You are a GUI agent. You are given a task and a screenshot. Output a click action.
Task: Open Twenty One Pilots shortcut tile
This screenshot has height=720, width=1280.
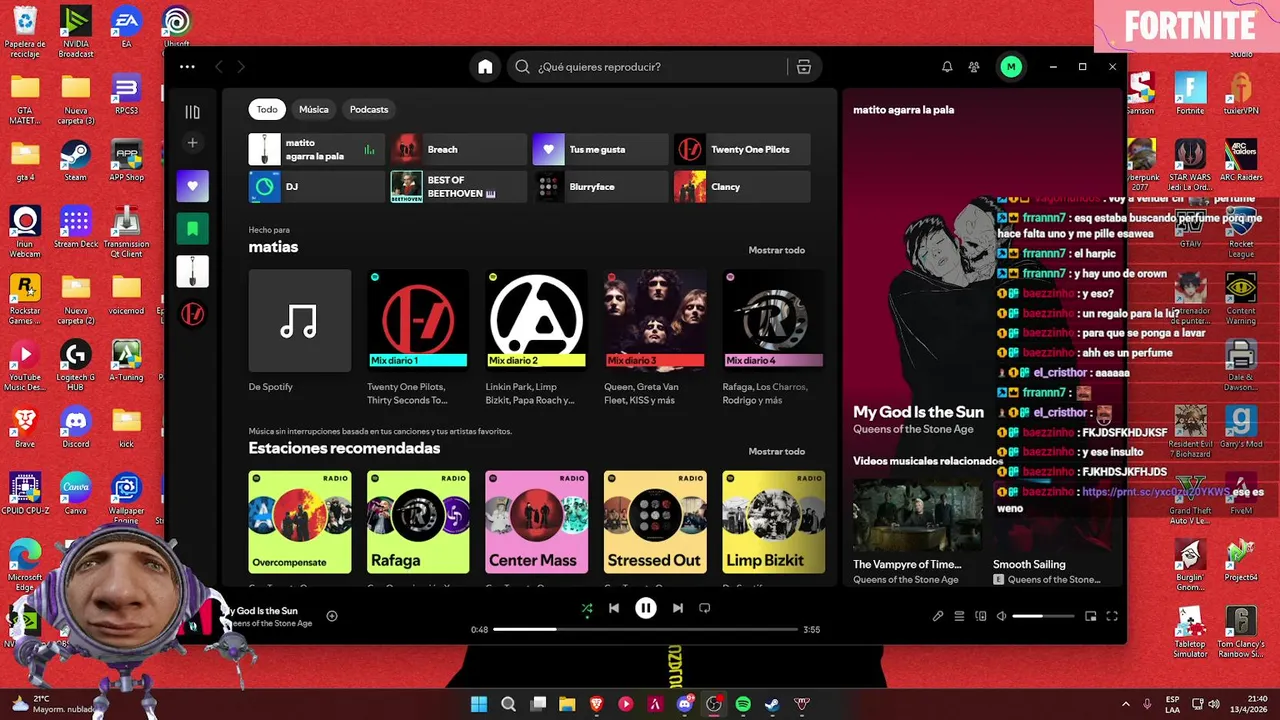[x=742, y=150]
